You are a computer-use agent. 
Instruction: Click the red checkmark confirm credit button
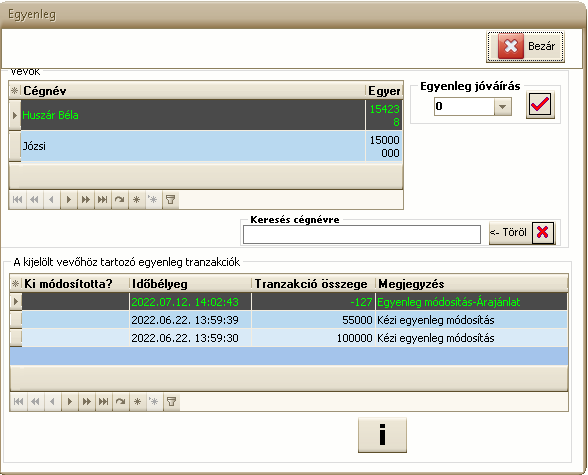pyautogui.click(x=540, y=105)
